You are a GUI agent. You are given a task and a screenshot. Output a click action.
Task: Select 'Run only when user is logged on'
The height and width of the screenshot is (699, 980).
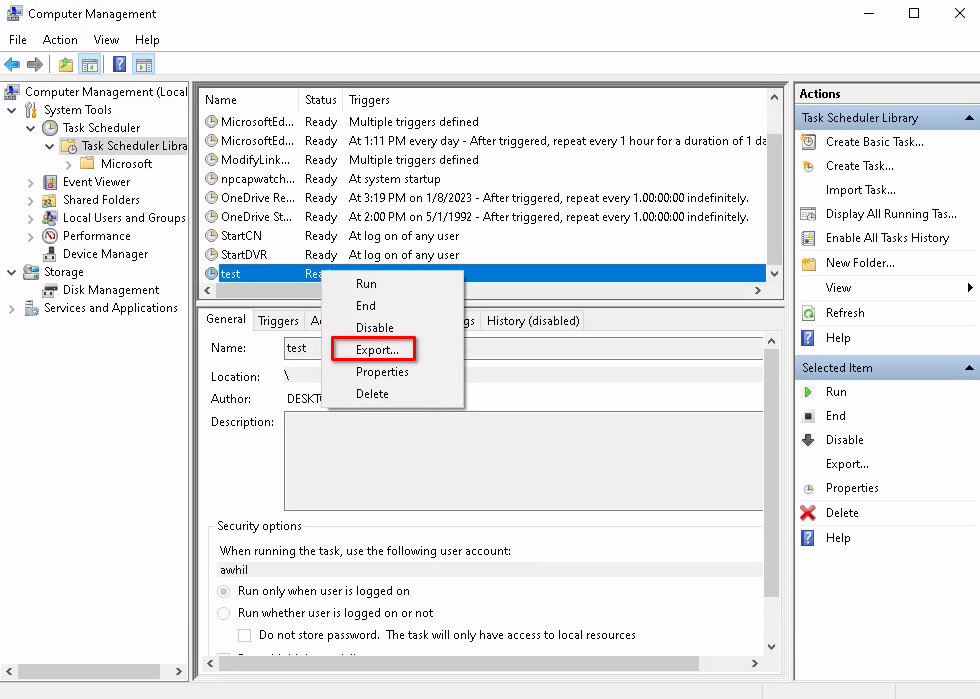click(223, 591)
